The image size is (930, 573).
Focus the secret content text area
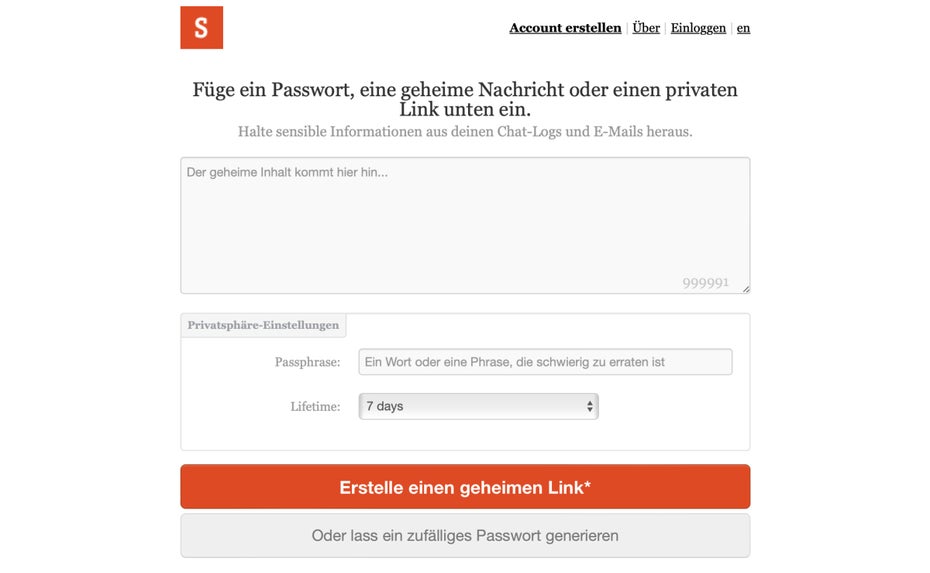[465, 225]
